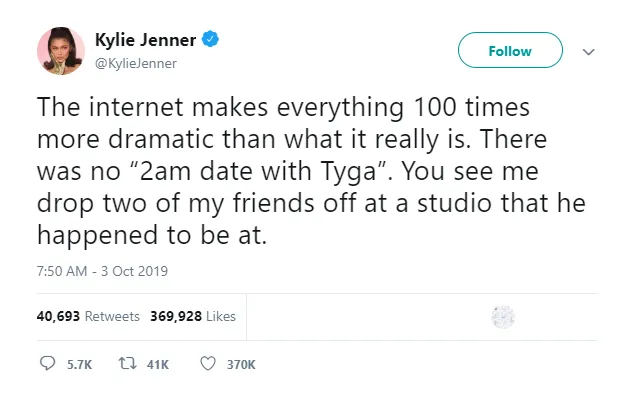Screen dimensions: 634x398
Task: Click the 370K like count
Action: 241,364
